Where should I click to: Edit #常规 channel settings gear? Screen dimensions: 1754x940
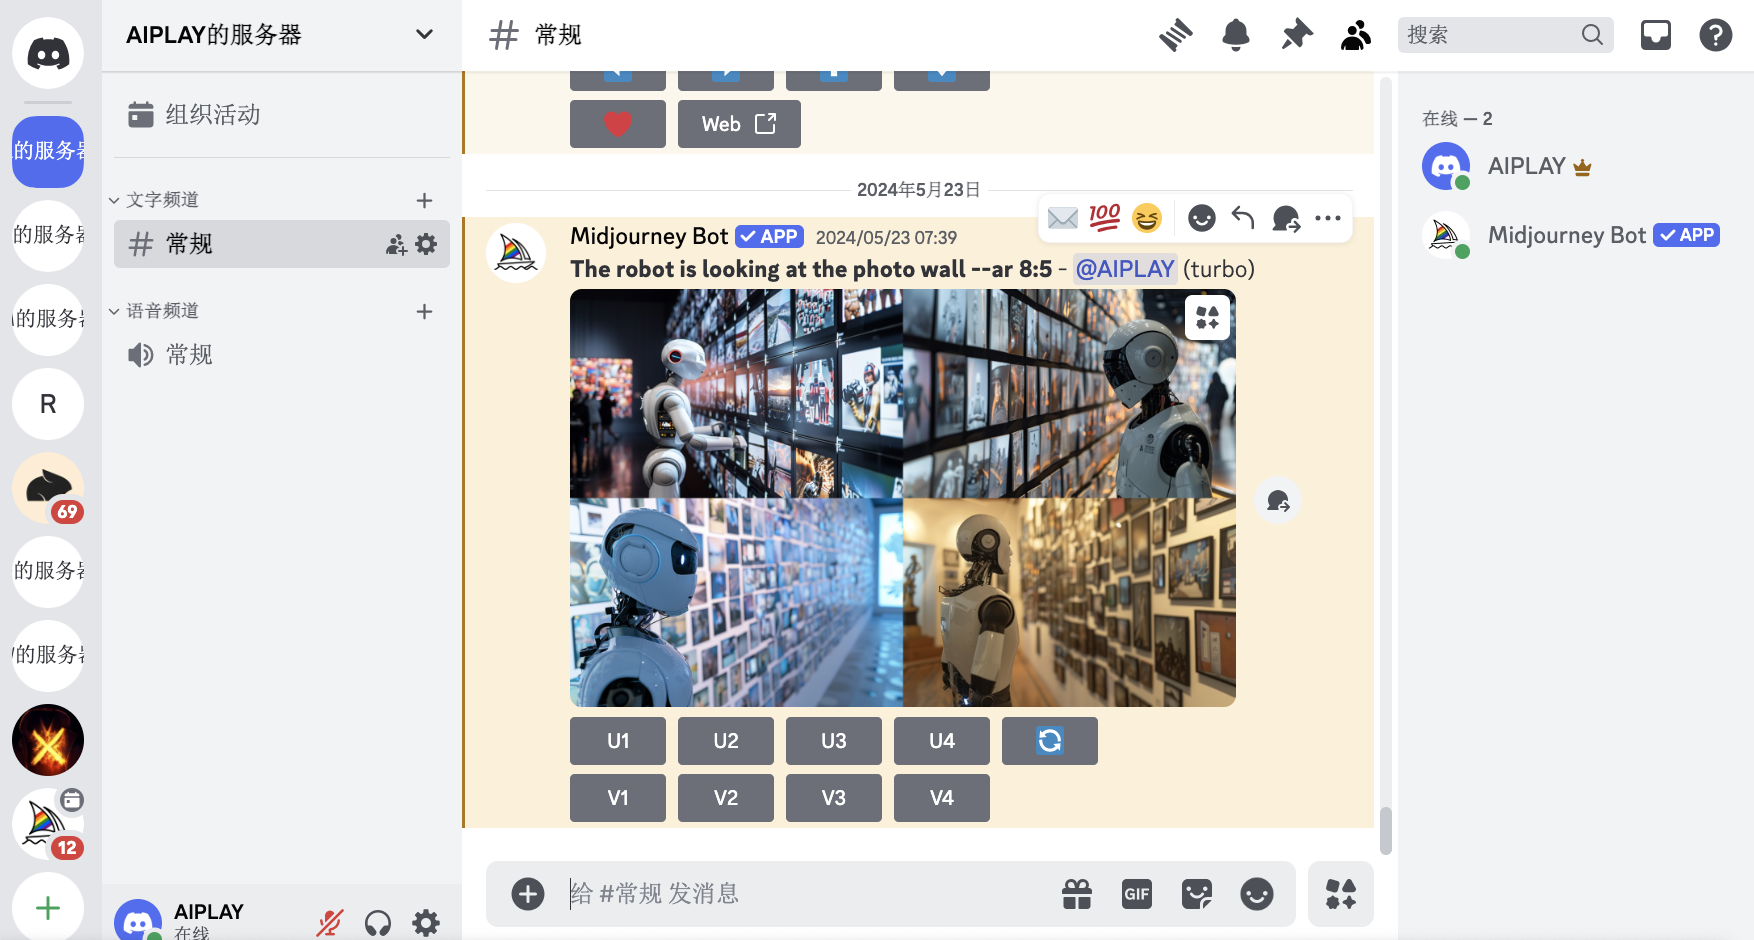[426, 244]
